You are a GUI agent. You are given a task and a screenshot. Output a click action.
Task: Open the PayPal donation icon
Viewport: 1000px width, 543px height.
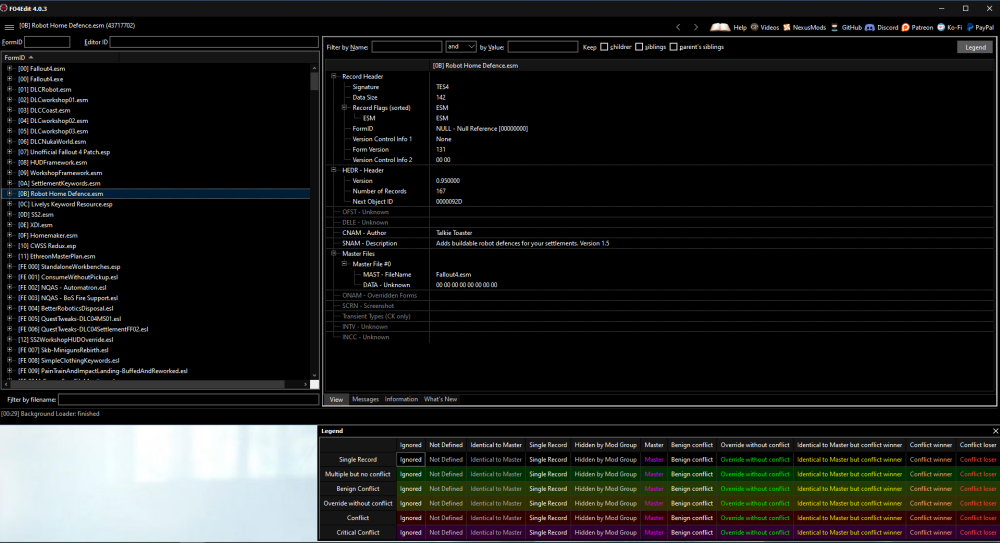click(x=970, y=27)
